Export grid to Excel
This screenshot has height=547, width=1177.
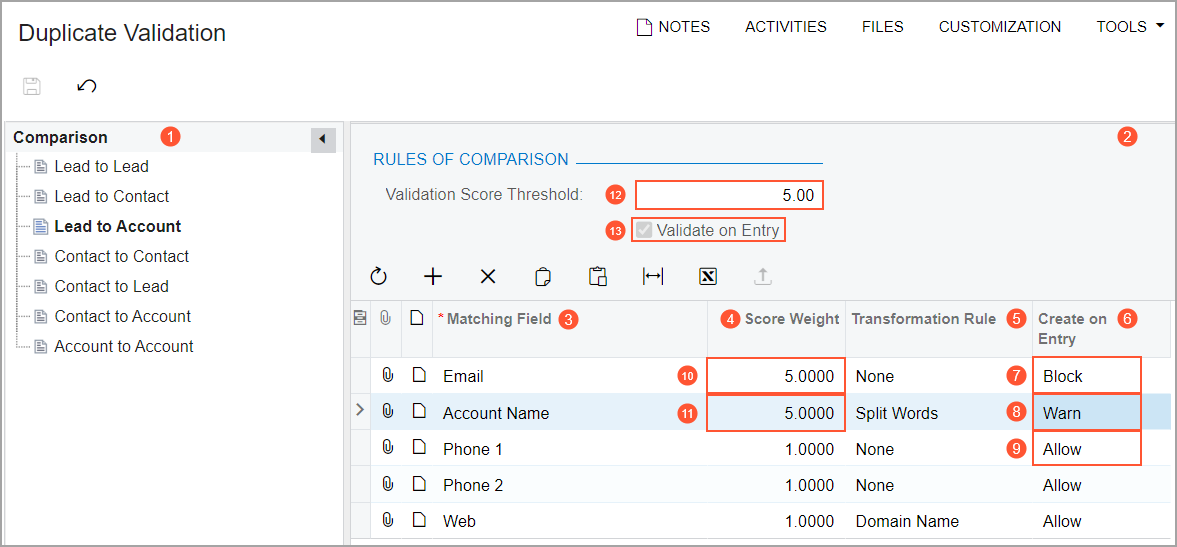pyautogui.click(x=708, y=276)
